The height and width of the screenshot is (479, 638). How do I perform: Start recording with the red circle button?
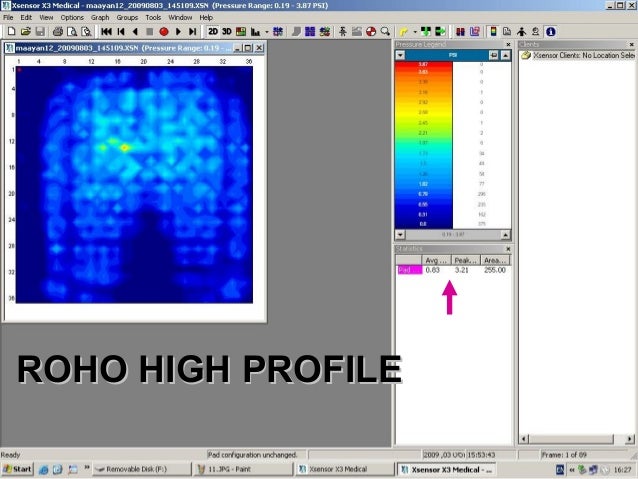[x=164, y=31]
